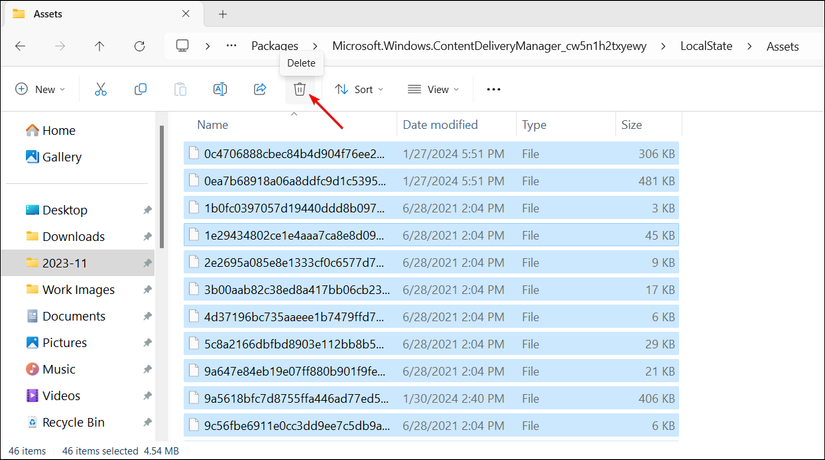825x460 pixels.
Task: Open Videos in sidebar
Action: [61, 395]
